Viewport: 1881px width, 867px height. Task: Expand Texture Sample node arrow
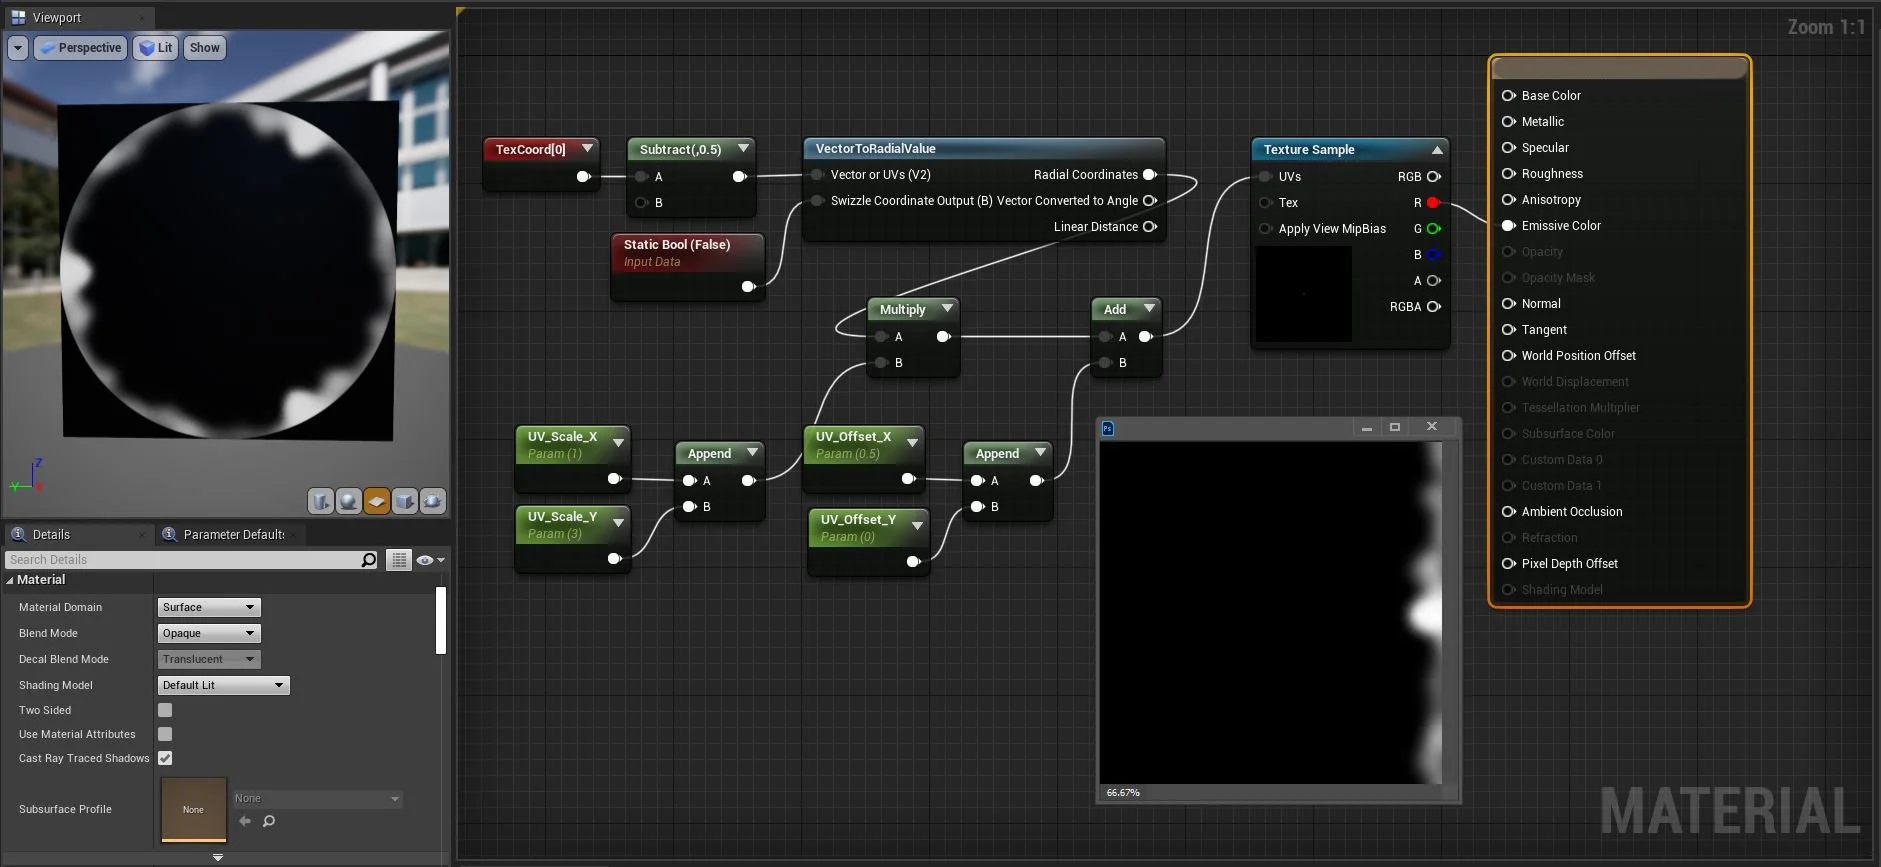click(1437, 150)
